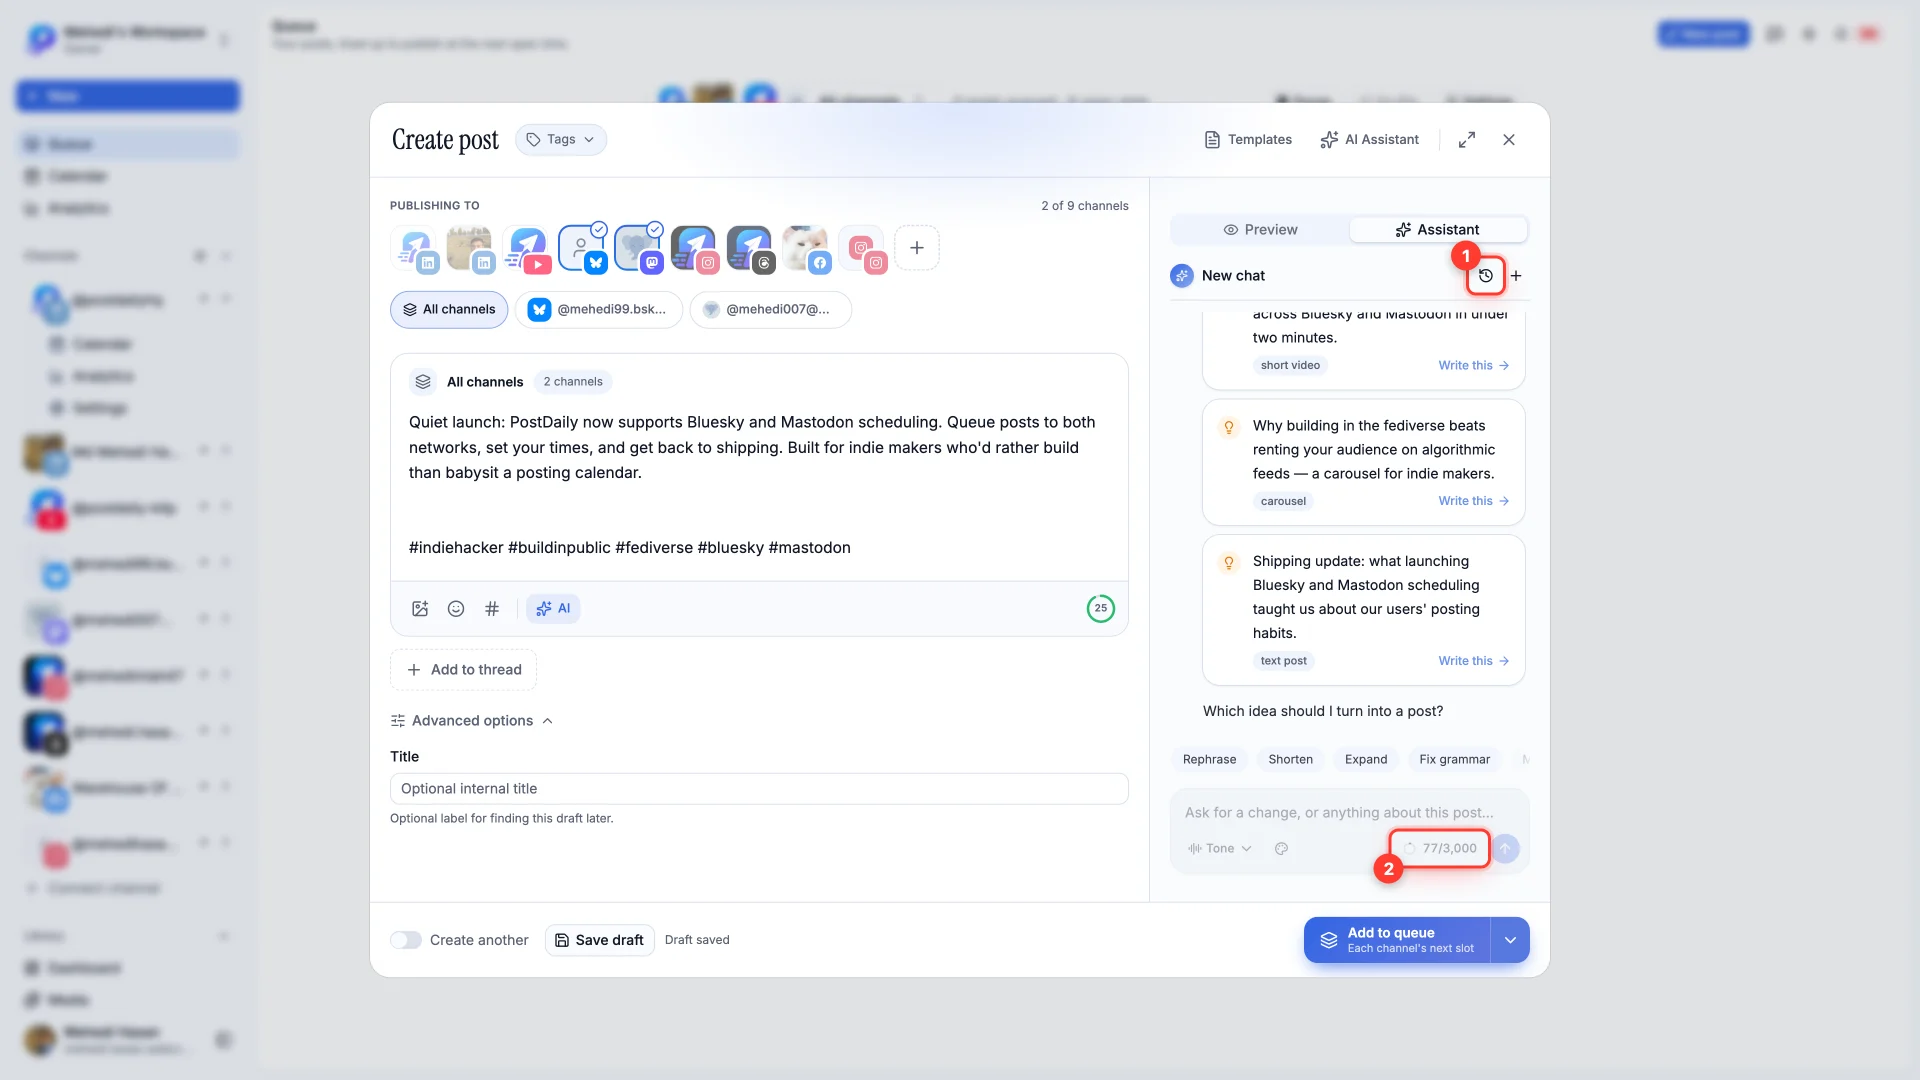Screen dimensions: 1920x1080
Task: Insert media with the image icon
Action: [x=420, y=608]
